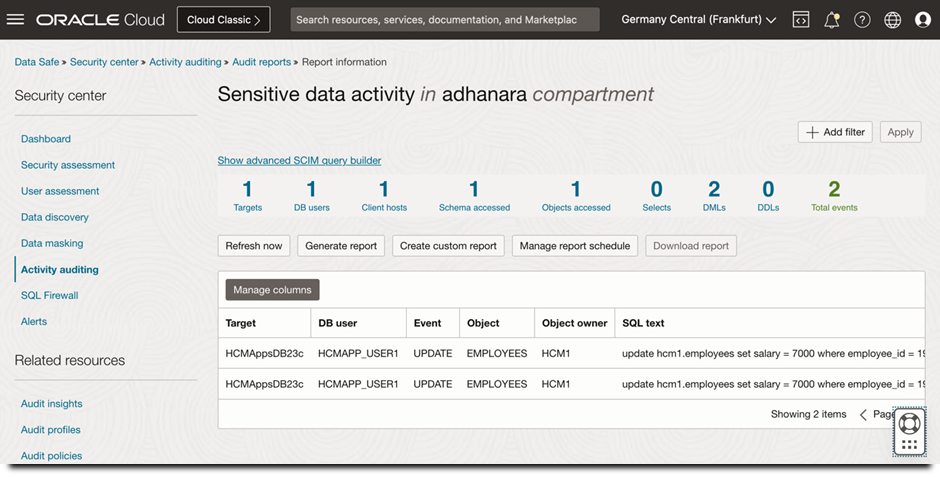The height and width of the screenshot is (477, 940).
Task: Click the Refresh now button
Action: pyautogui.click(x=254, y=246)
